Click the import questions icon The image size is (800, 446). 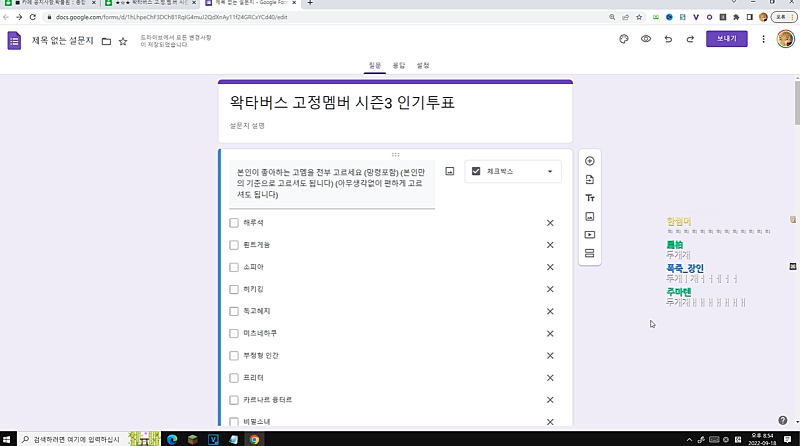coord(590,179)
